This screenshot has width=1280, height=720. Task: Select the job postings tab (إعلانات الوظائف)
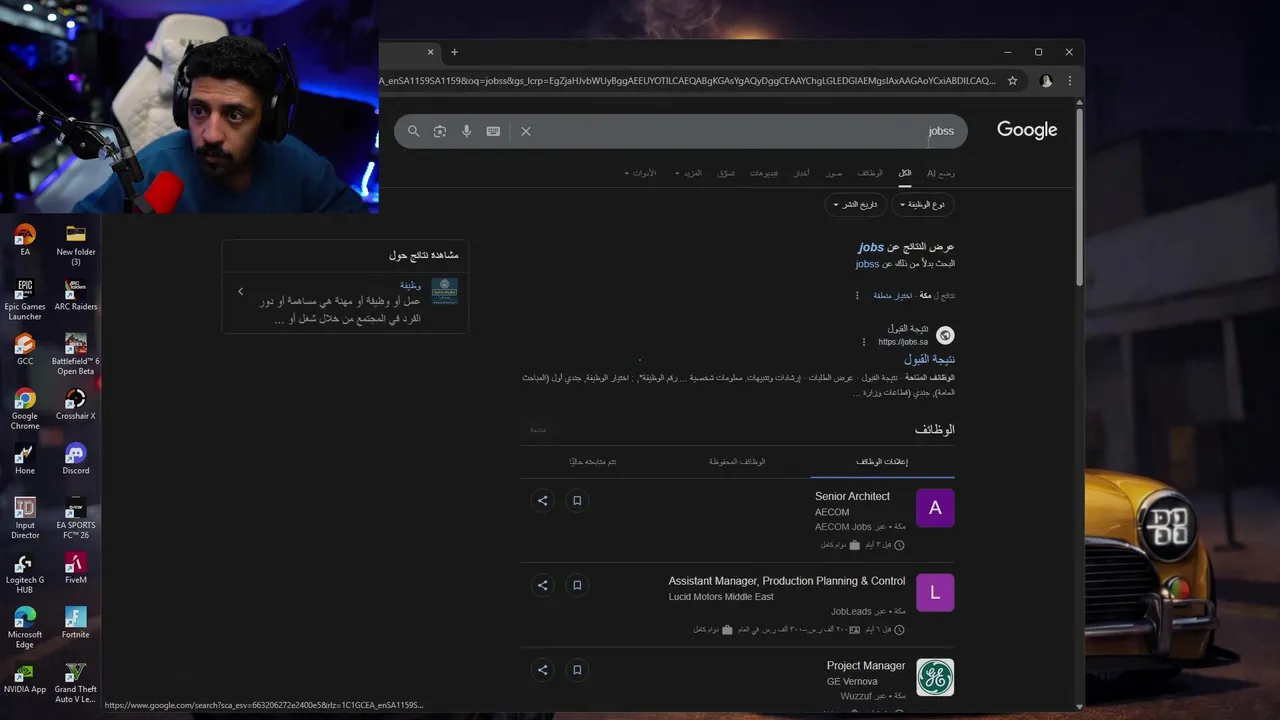coord(882,462)
